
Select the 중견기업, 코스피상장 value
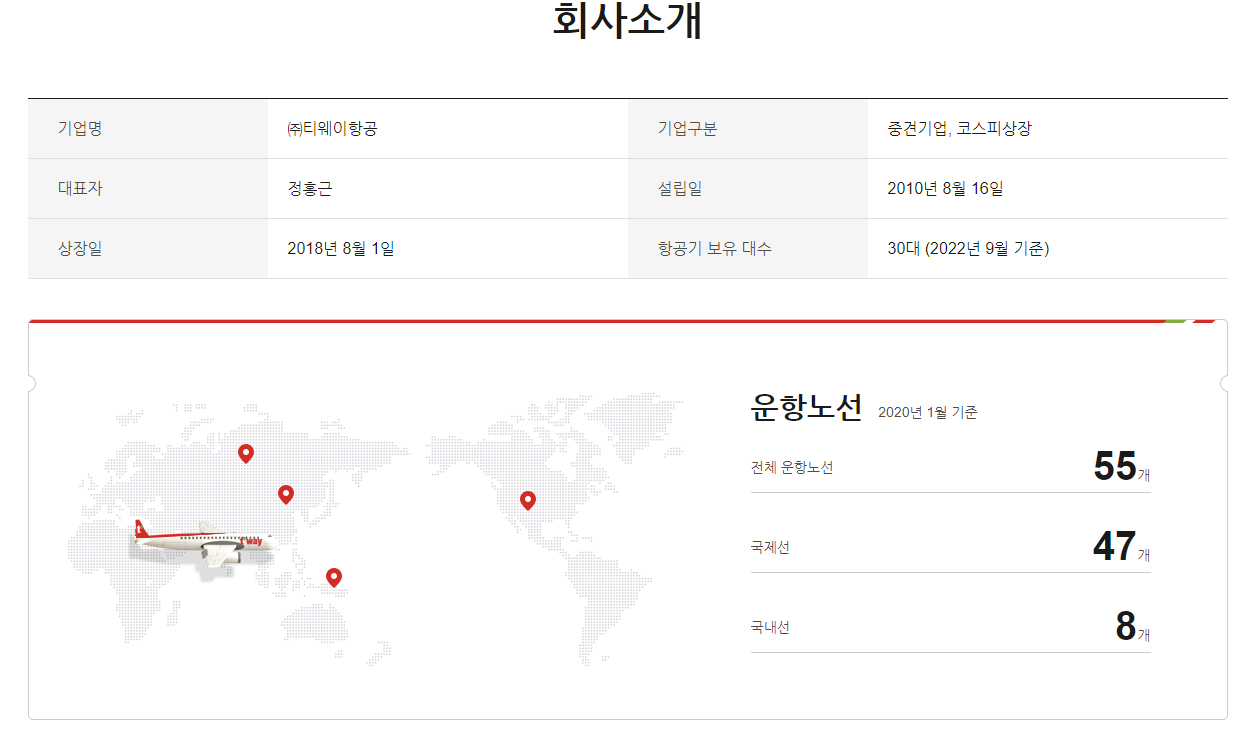point(959,129)
